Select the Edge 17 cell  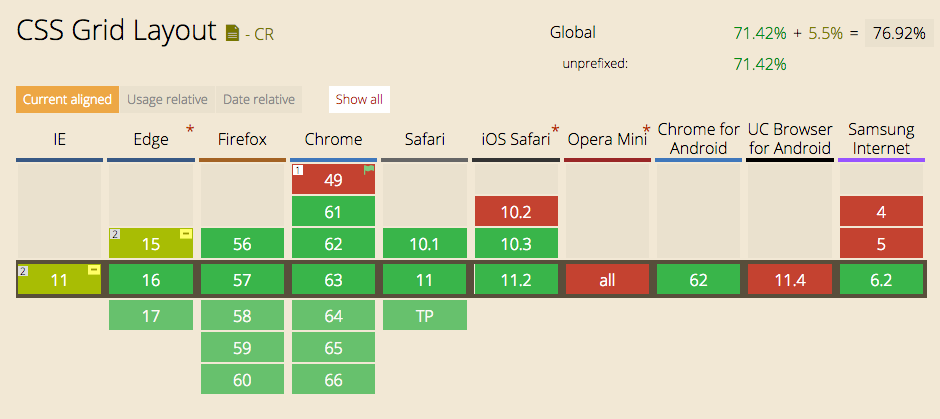tap(151, 315)
